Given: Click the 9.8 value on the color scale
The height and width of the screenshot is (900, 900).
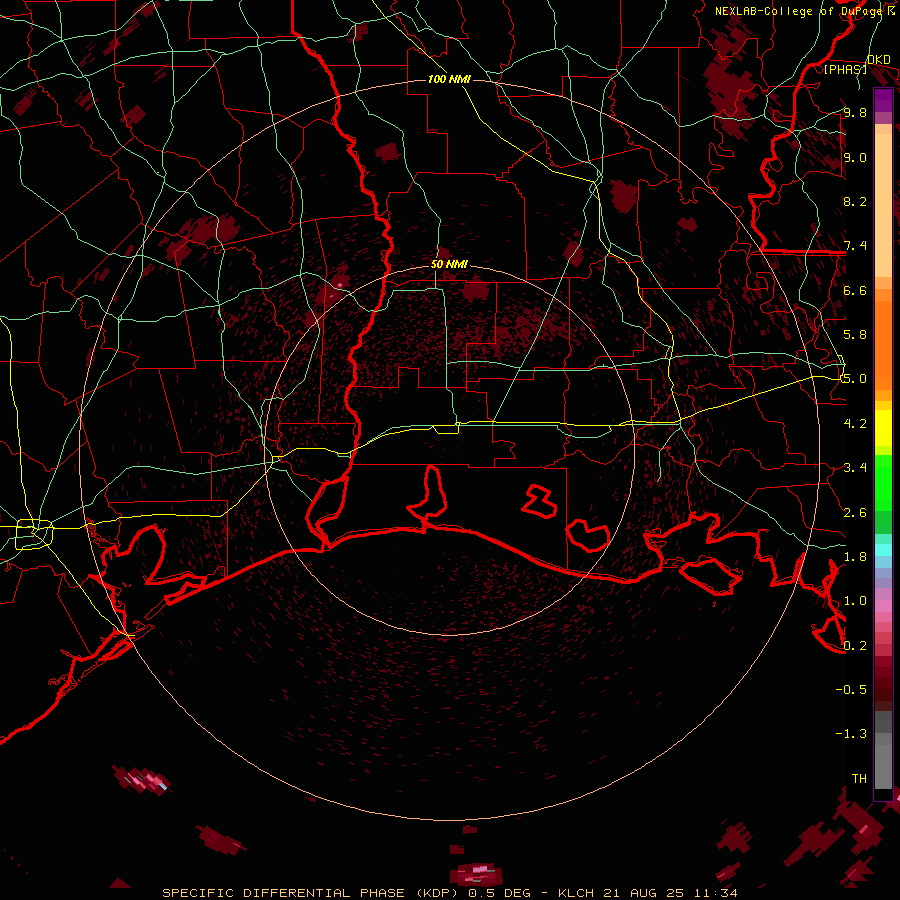Looking at the screenshot, I should [855, 112].
